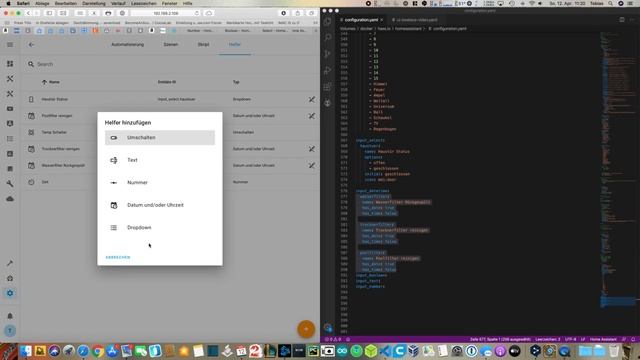Cancel dialog with Abbrechen link

coord(118,257)
